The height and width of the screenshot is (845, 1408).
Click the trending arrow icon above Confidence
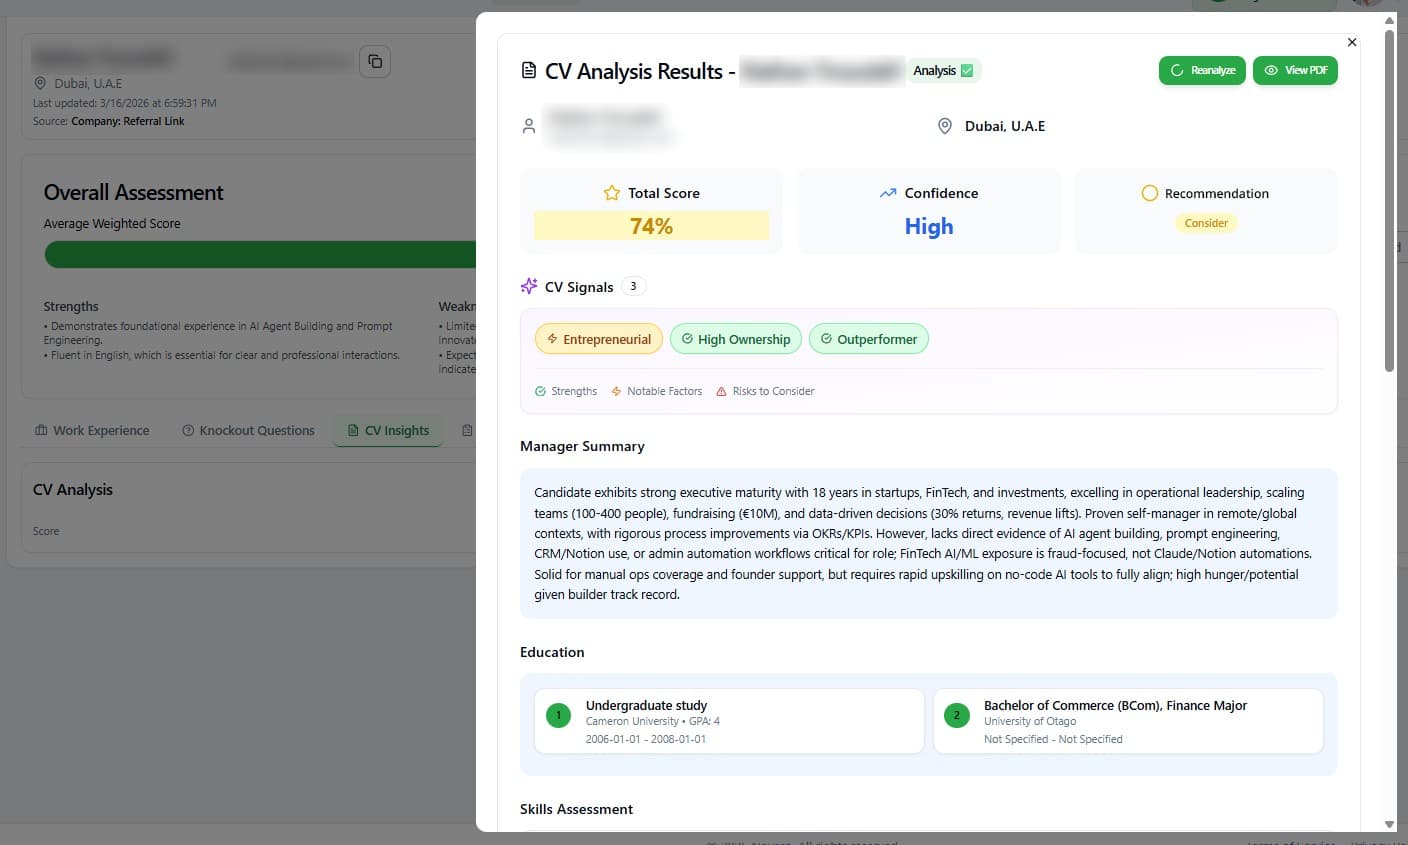point(888,192)
